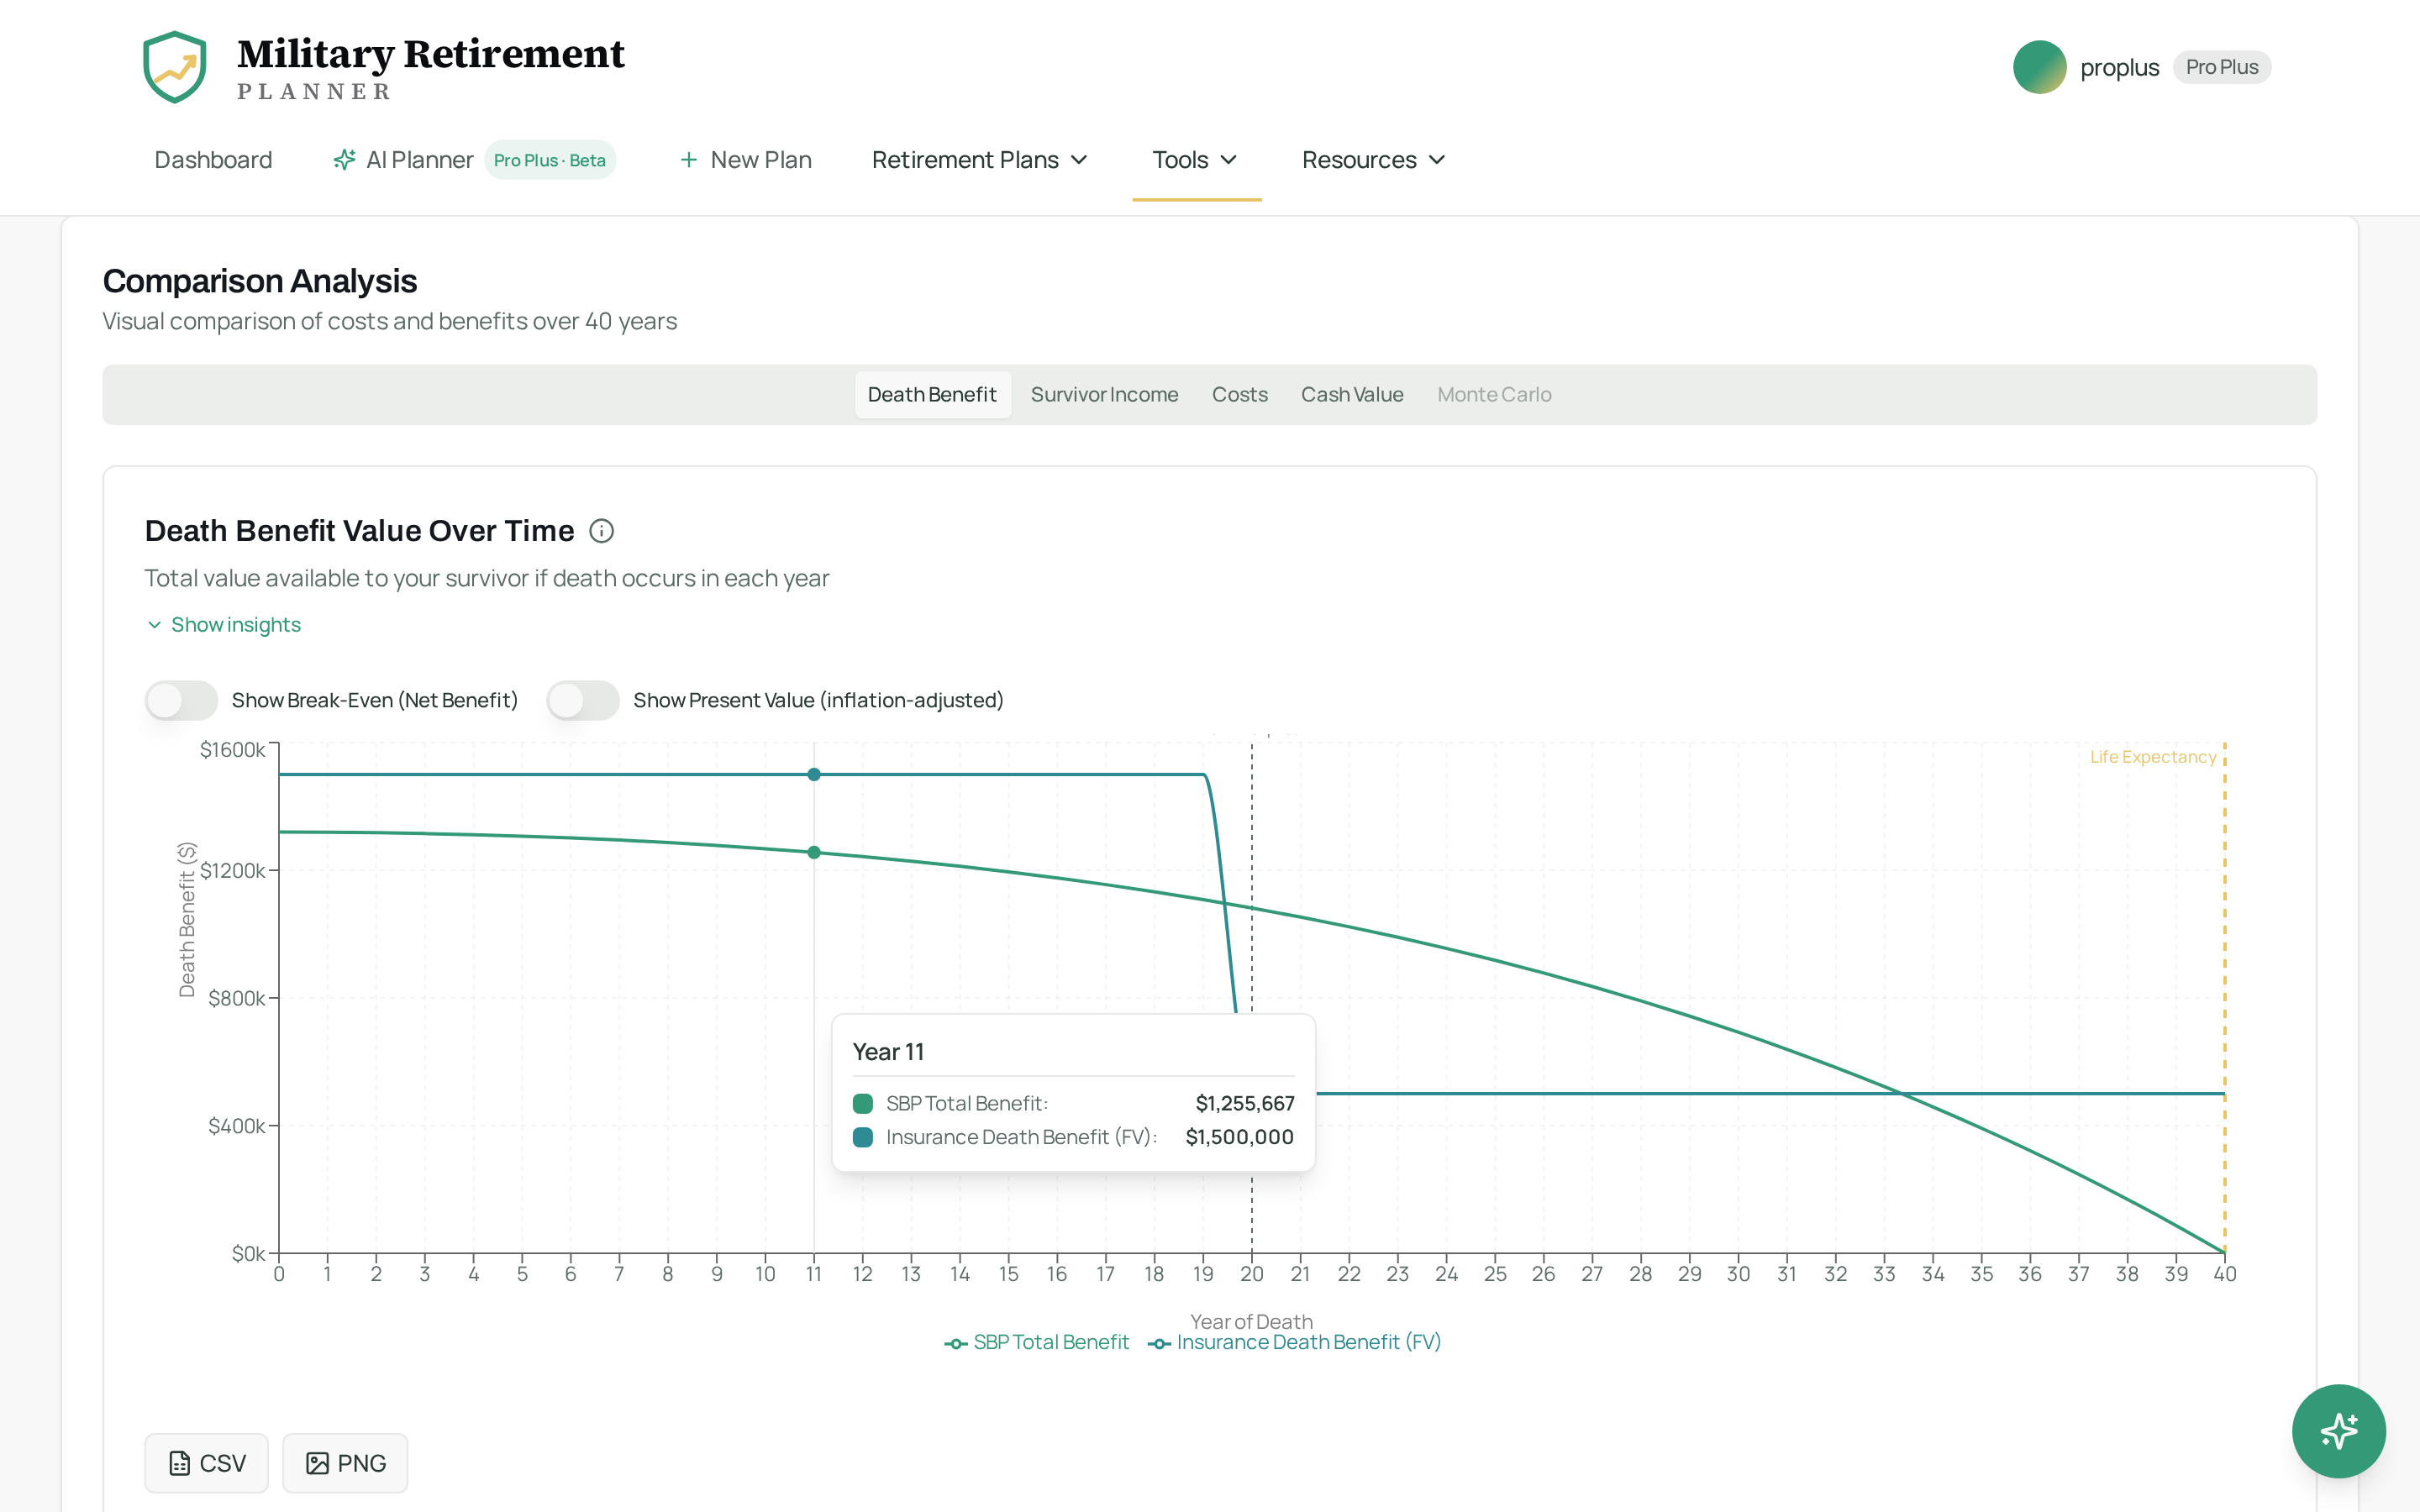This screenshot has height=1512, width=2420.
Task: Open the info icon beside Death Benefit title
Action: point(601,531)
